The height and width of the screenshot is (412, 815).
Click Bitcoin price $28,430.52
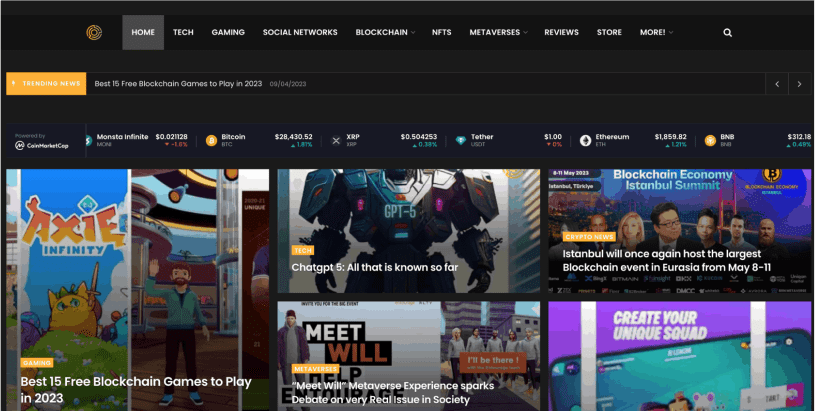[x=294, y=137]
